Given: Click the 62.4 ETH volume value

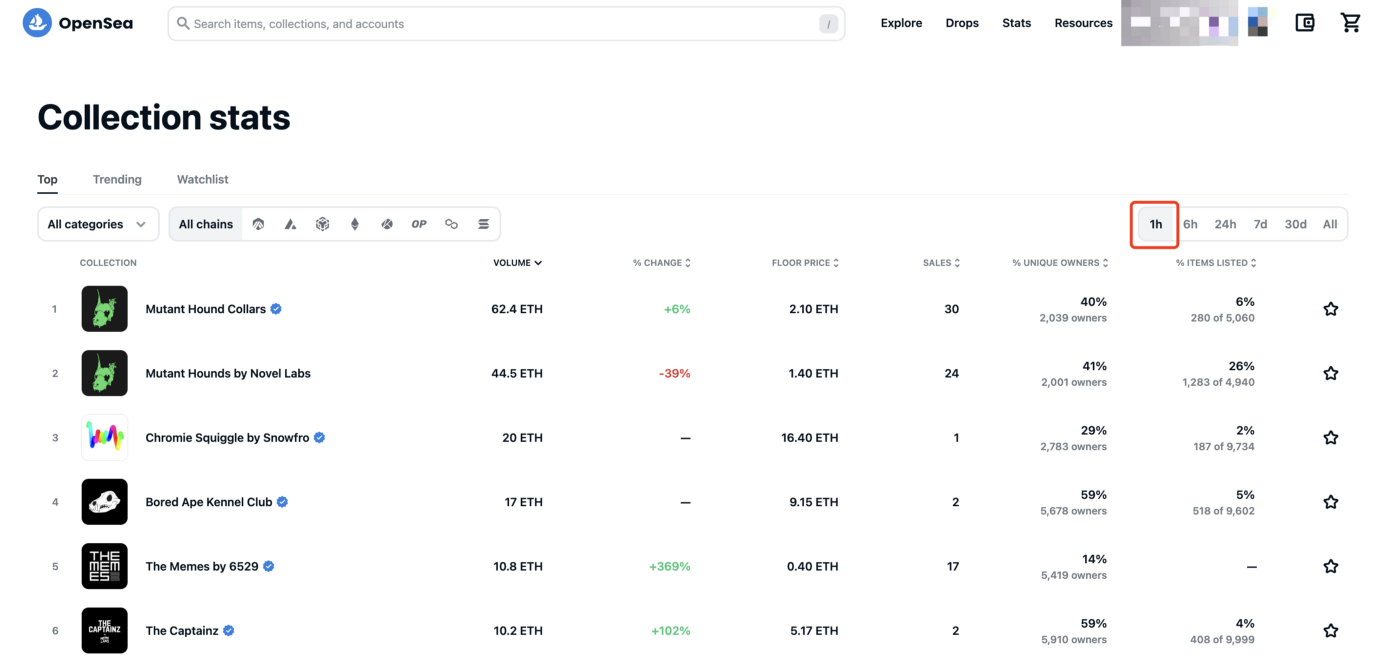Looking at the screenshot, I should pos(517,309).
